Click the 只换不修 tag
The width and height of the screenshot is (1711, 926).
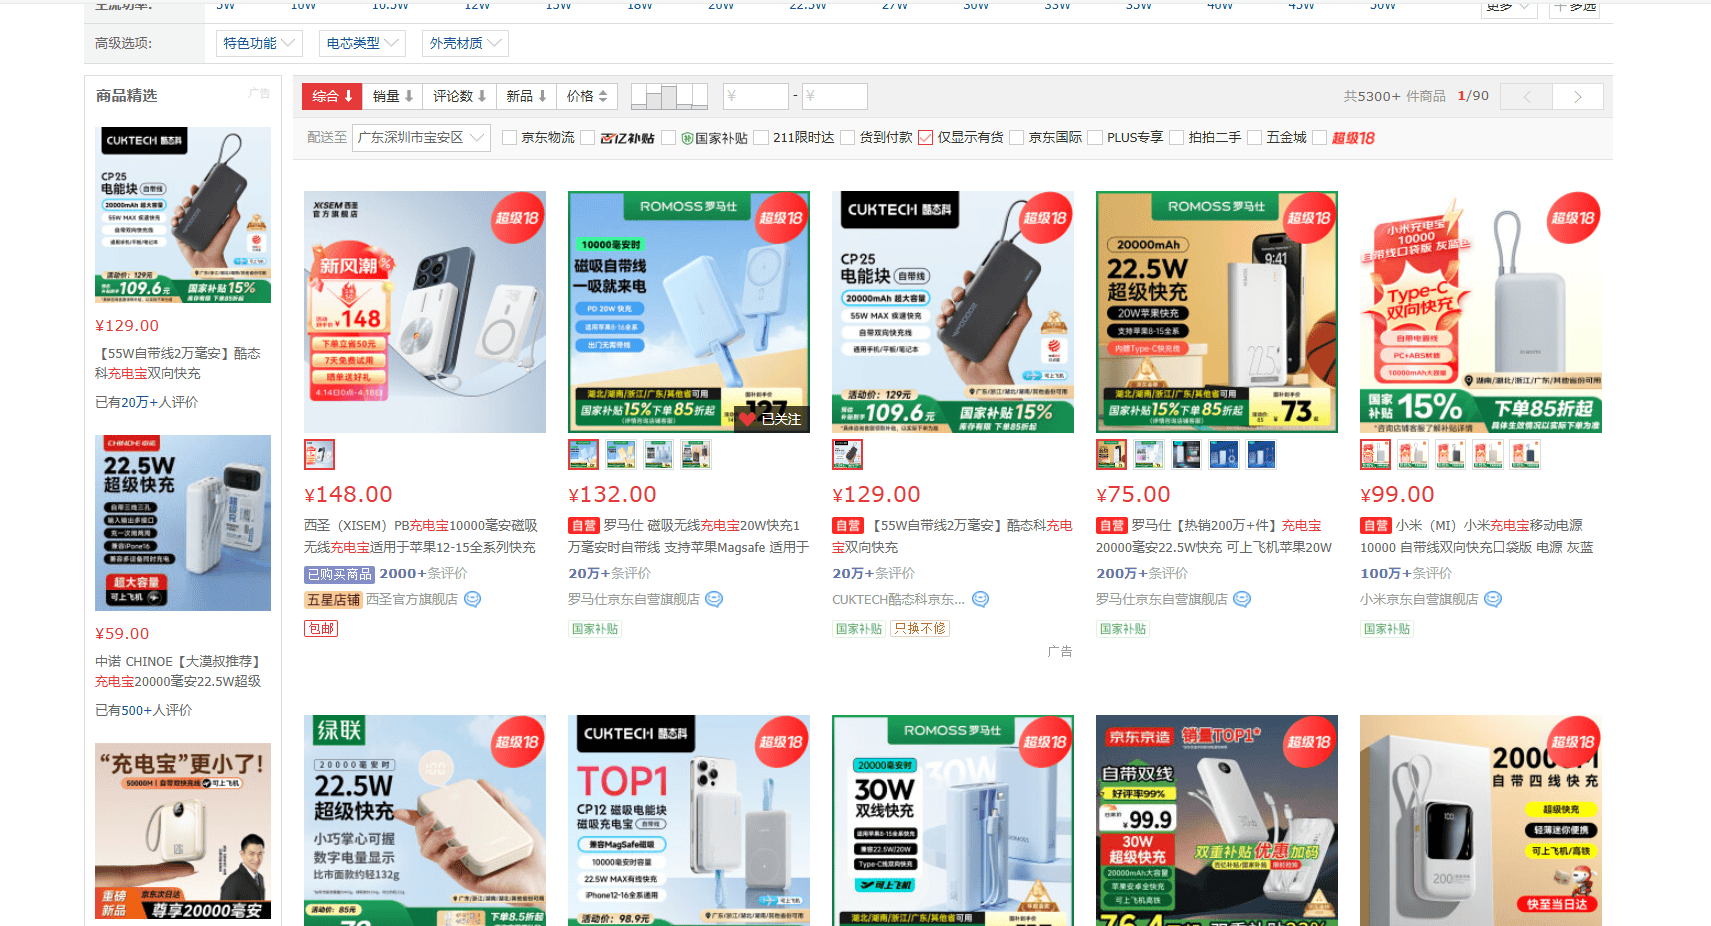click(x=920, y=629)
